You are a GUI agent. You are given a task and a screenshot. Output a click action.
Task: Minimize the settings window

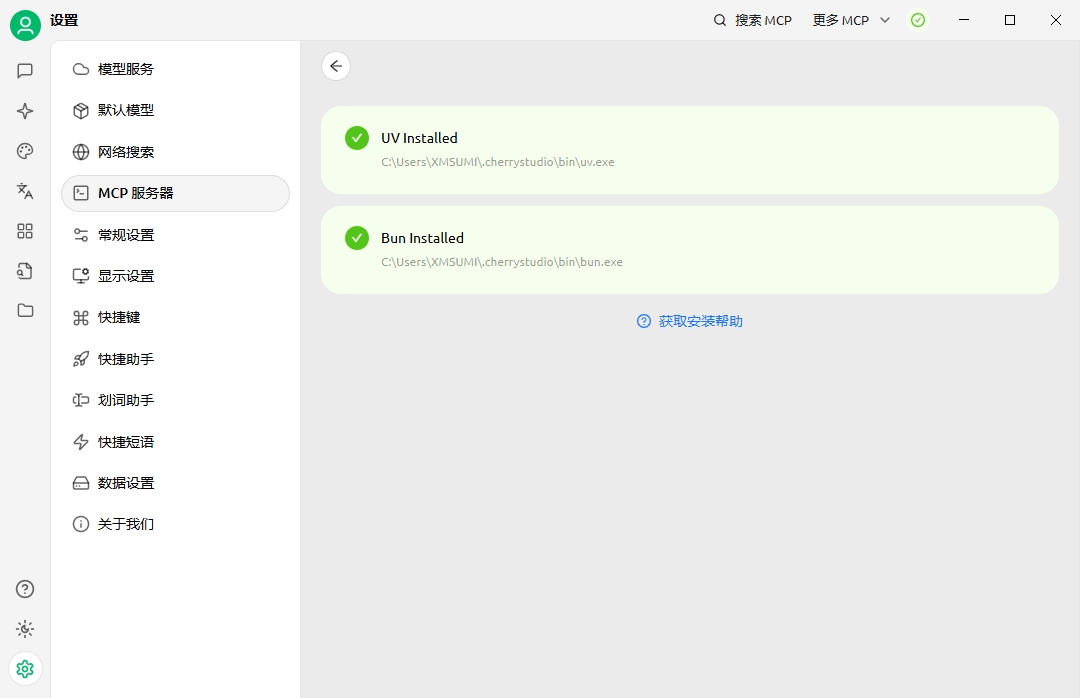click(x=964, y=20)
